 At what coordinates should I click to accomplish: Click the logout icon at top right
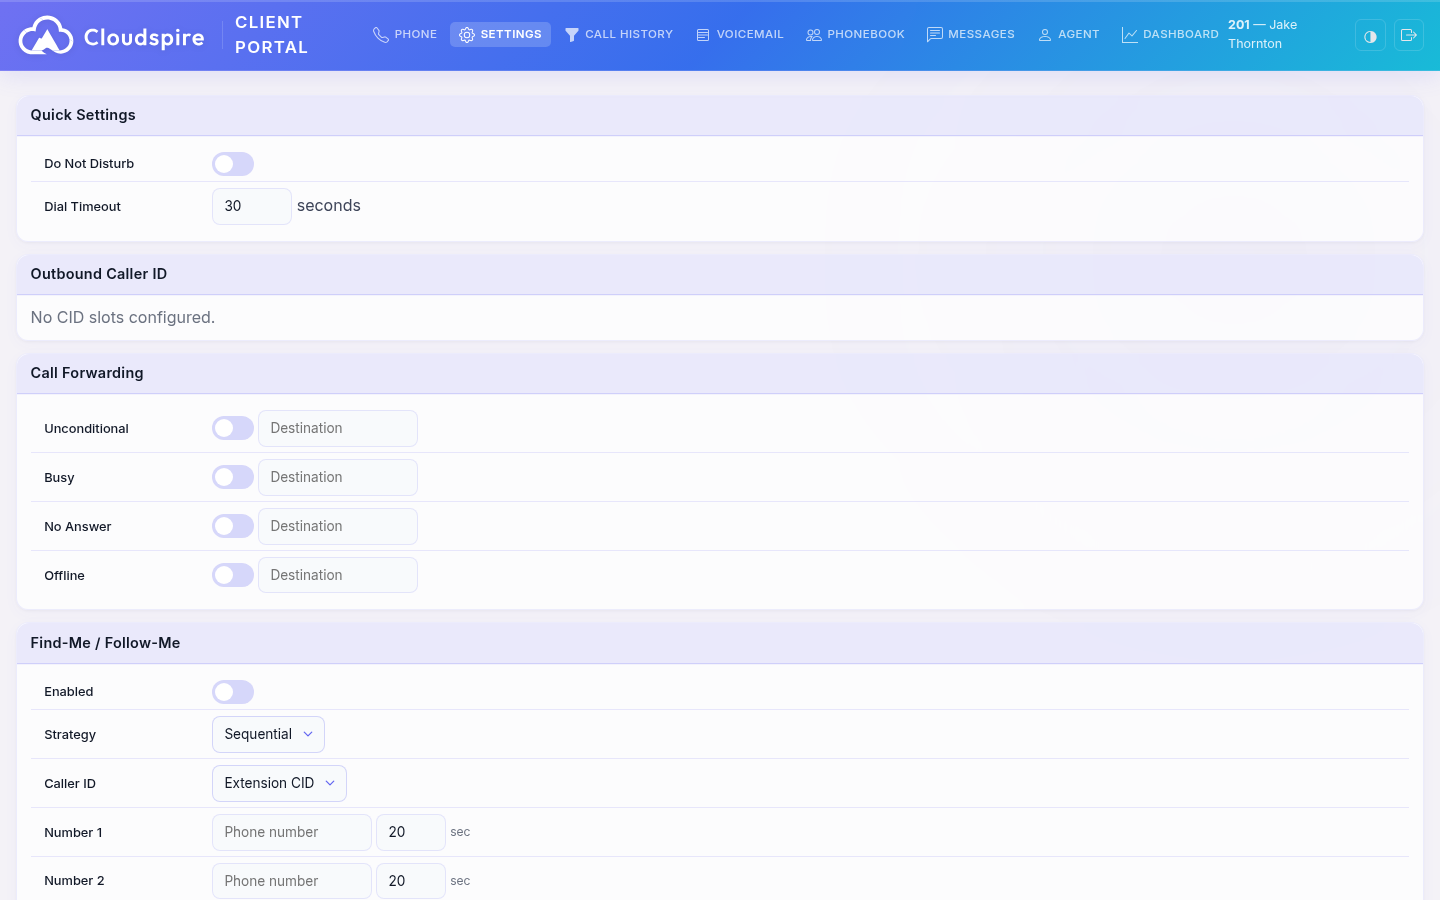coord(1409,35)
